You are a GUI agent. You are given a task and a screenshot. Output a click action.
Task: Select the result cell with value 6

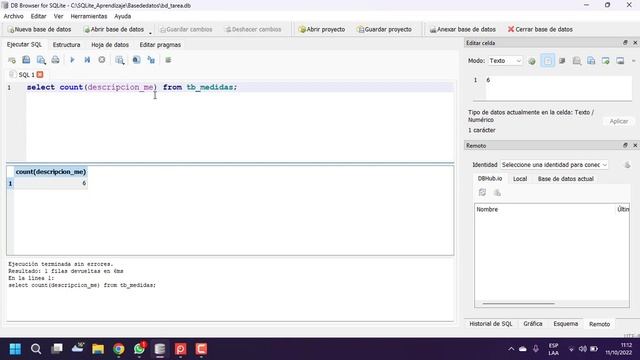[x=51, y=183]
